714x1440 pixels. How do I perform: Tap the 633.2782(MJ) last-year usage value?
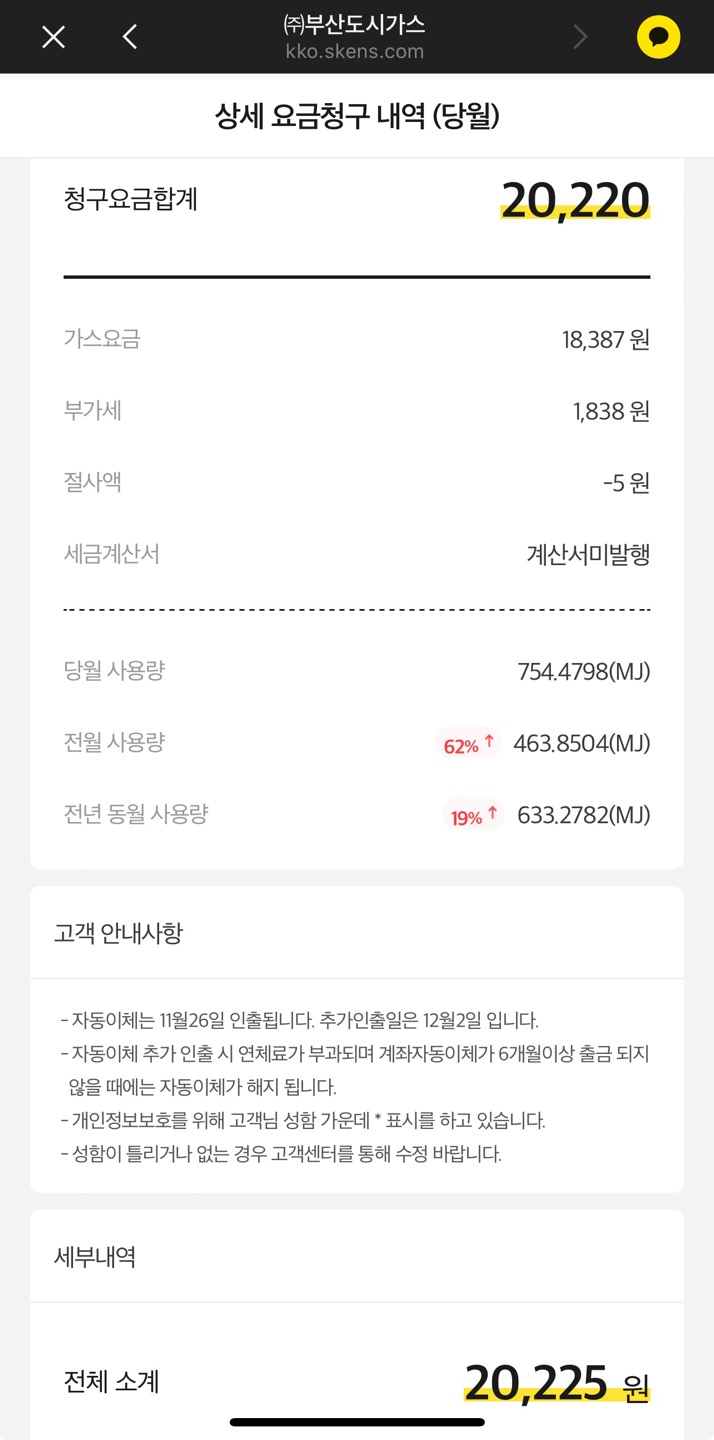[583, 816]
